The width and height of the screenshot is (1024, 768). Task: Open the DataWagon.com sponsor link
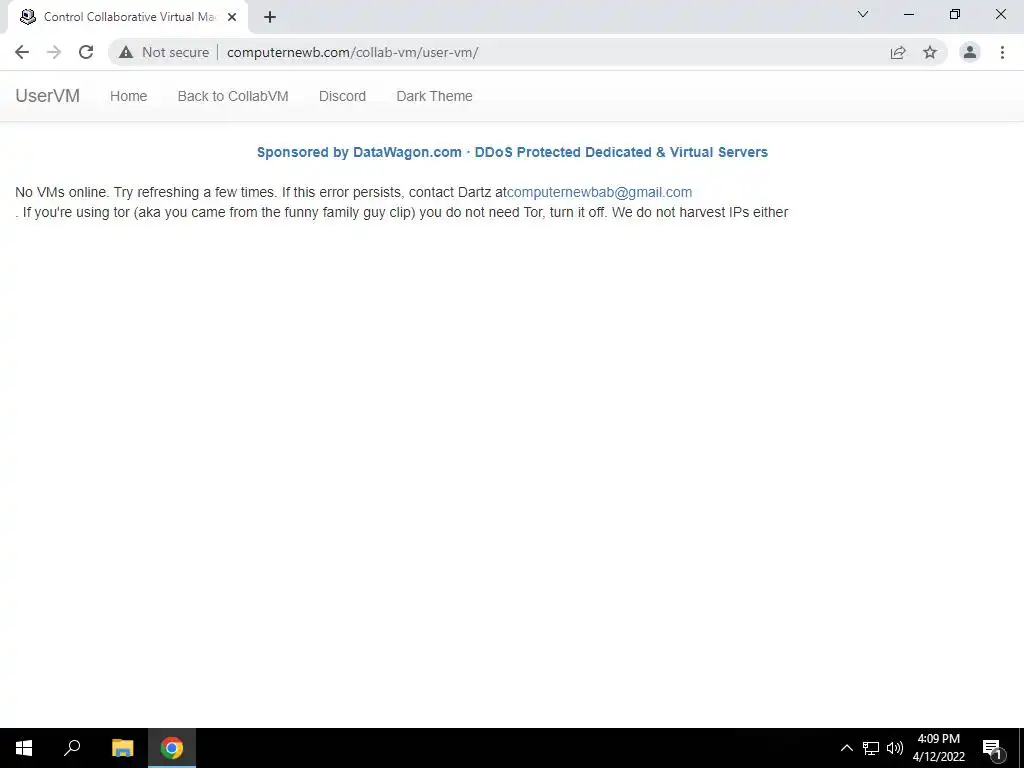click(512, 152)
